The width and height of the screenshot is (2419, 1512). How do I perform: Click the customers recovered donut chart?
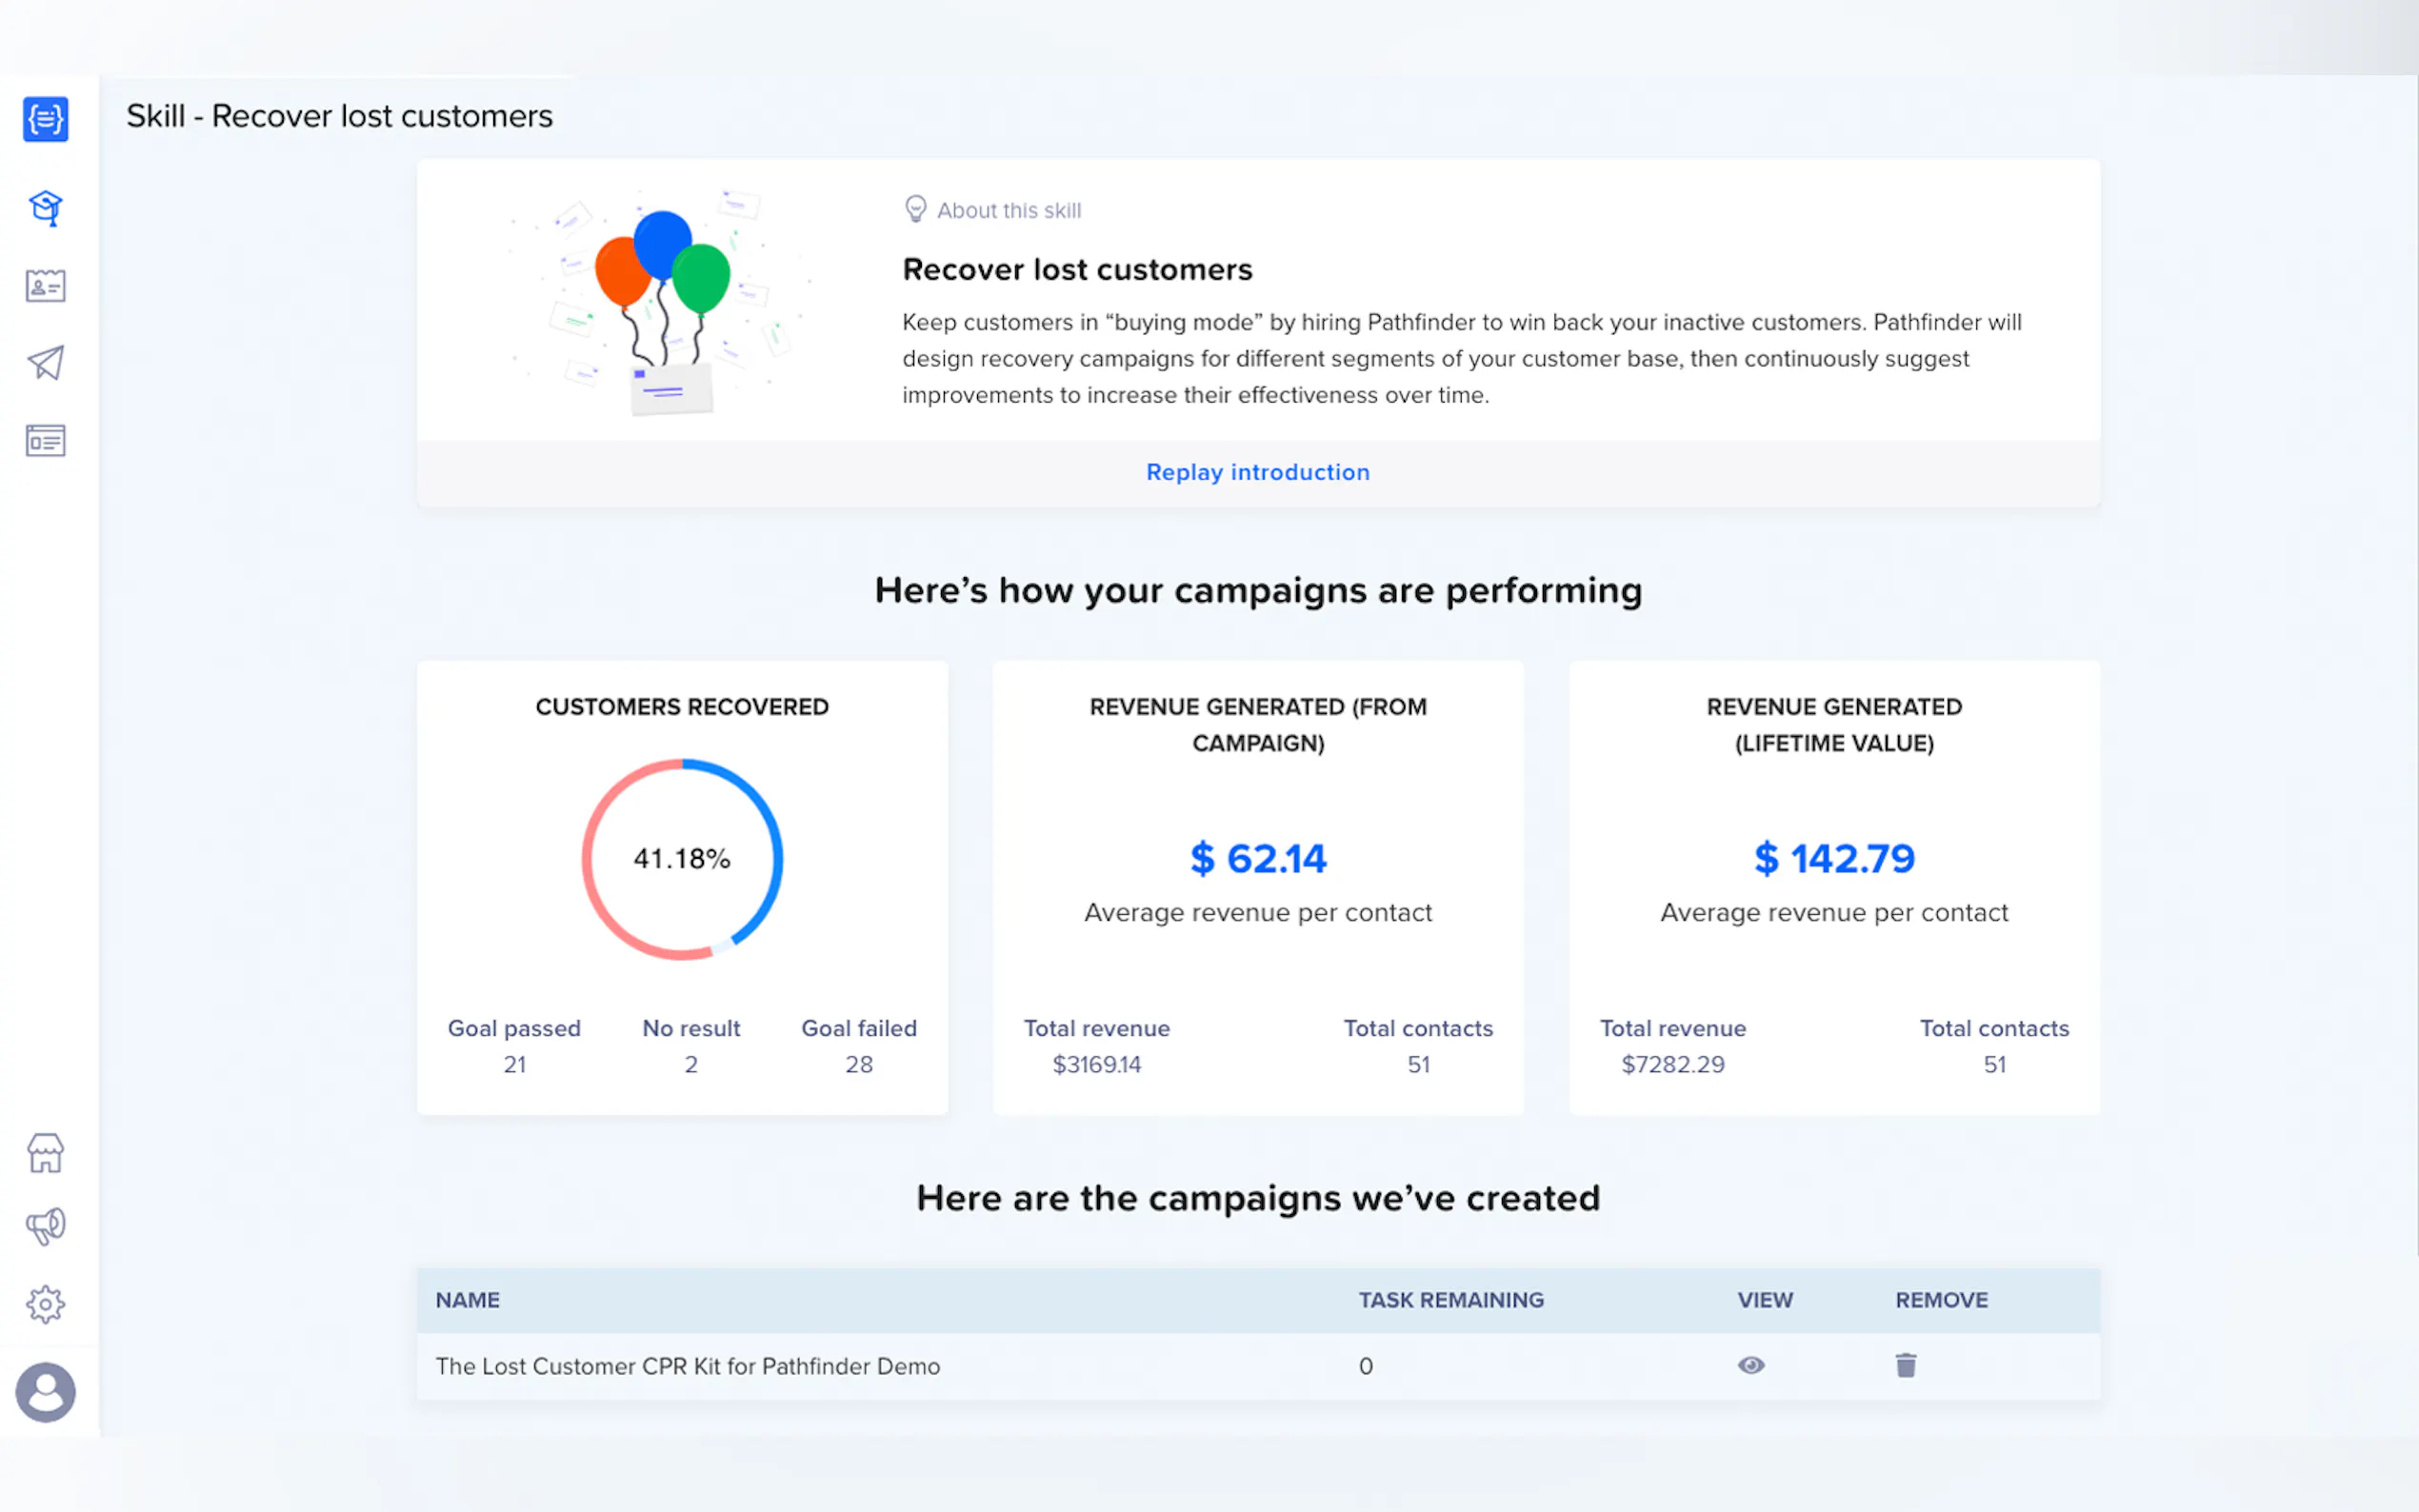682,859
